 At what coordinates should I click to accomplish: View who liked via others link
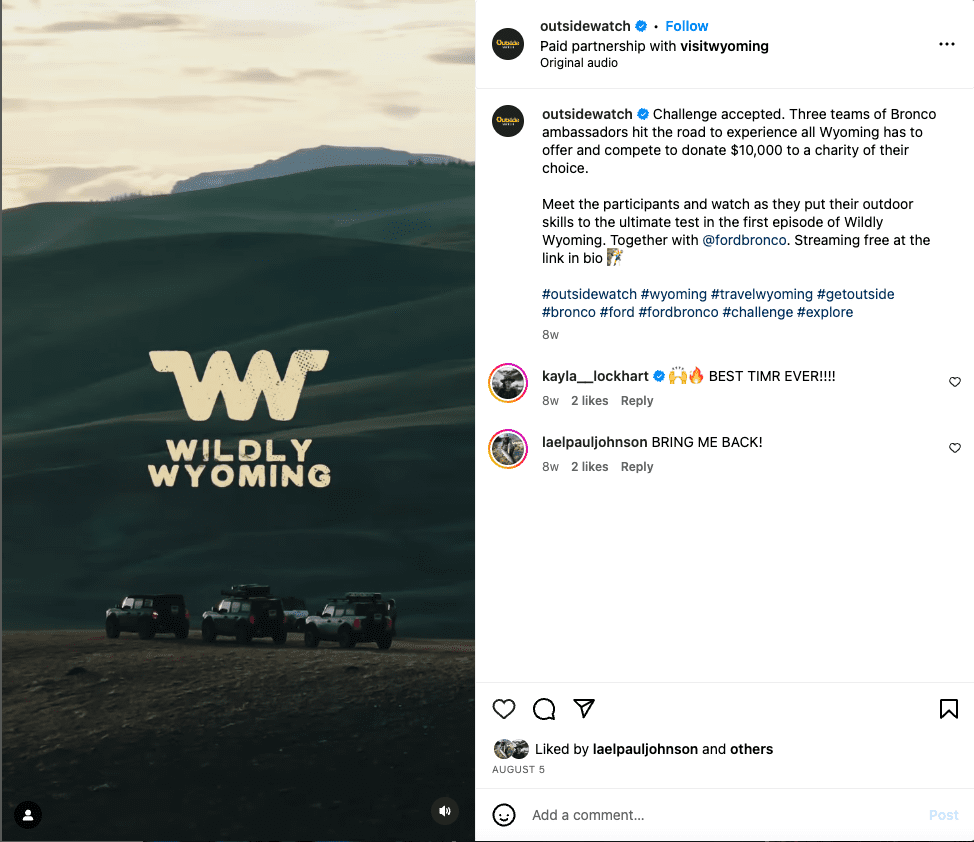tap(751, 749)
